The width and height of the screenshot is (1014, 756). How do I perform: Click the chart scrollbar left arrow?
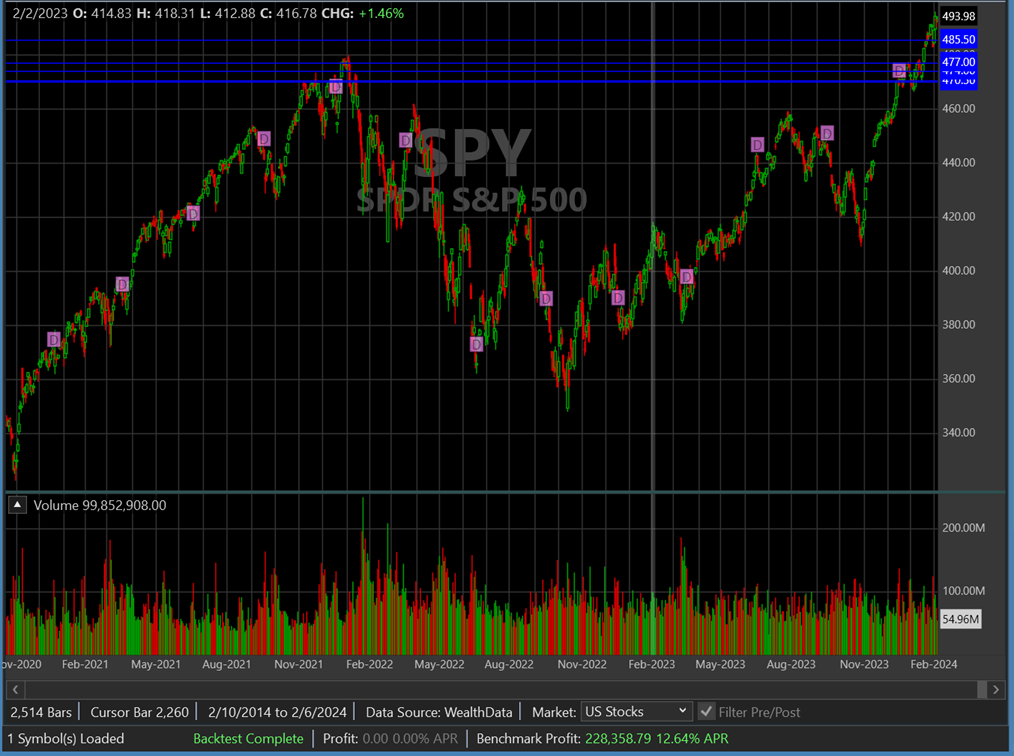(x=16, y=689)
